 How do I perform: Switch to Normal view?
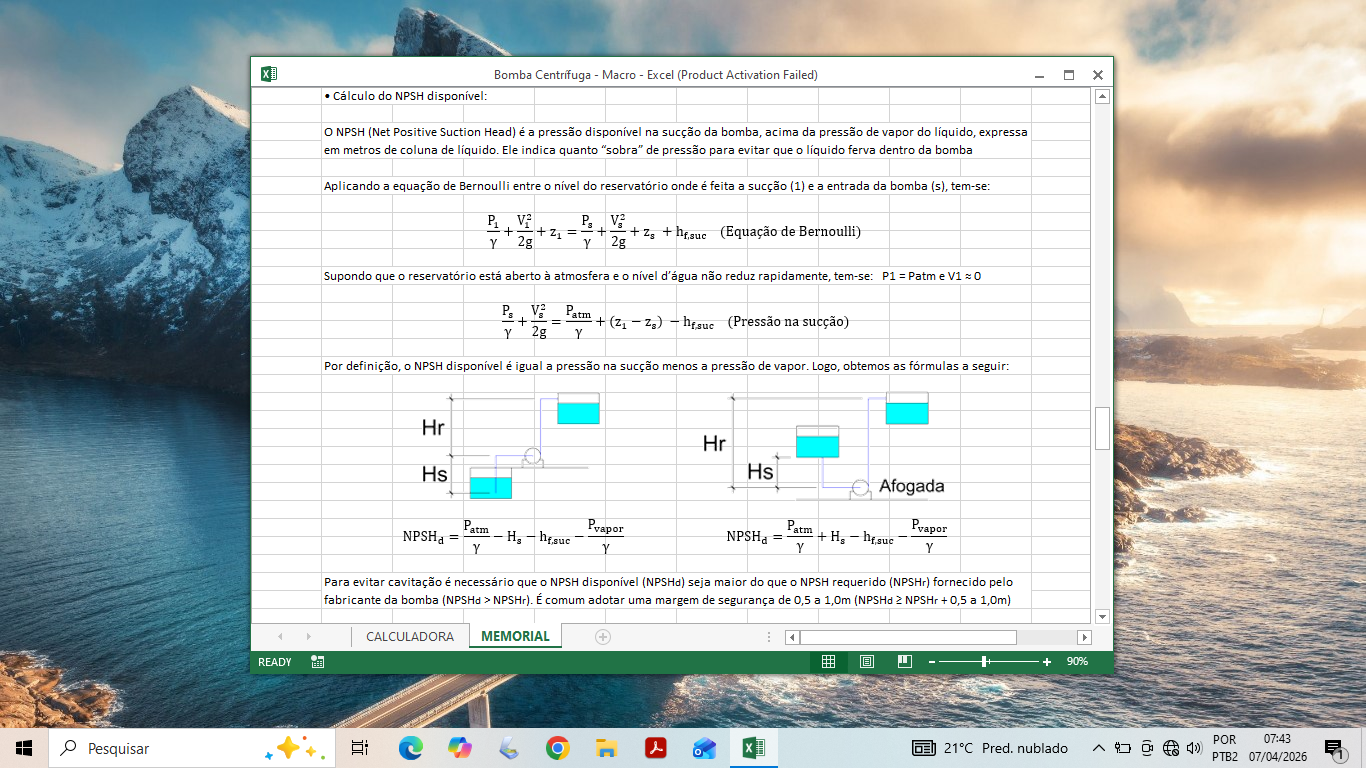point(828,662)
